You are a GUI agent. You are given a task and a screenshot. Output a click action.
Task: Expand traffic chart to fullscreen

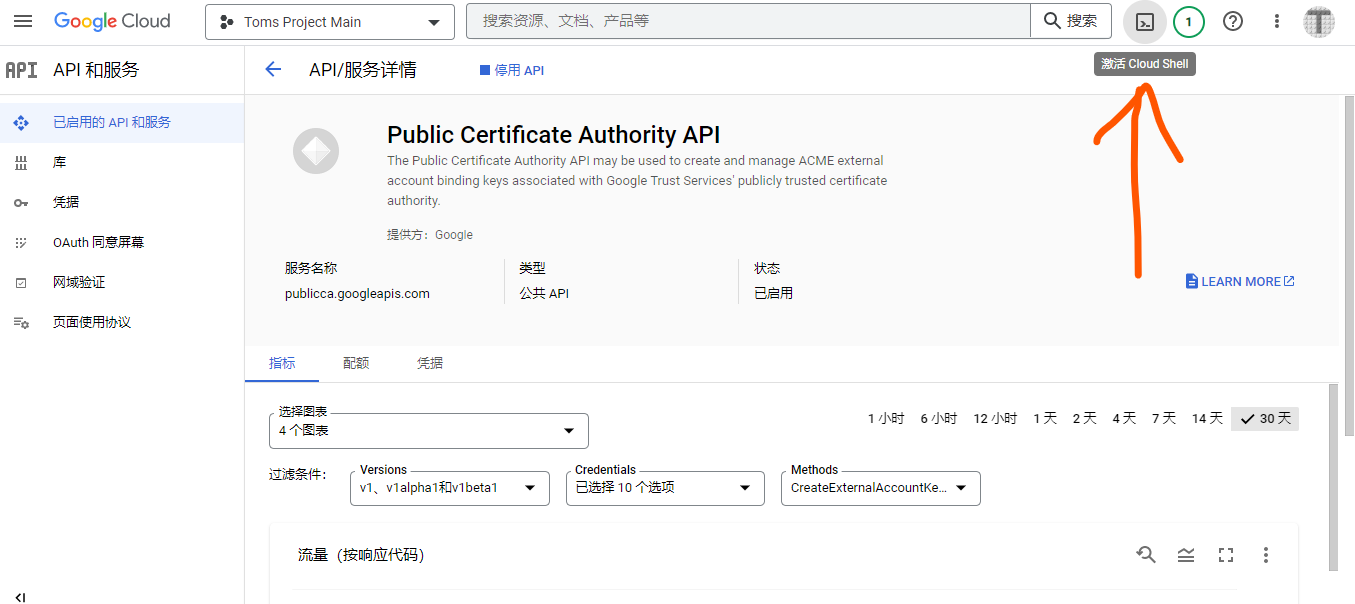pos(1226,555)
